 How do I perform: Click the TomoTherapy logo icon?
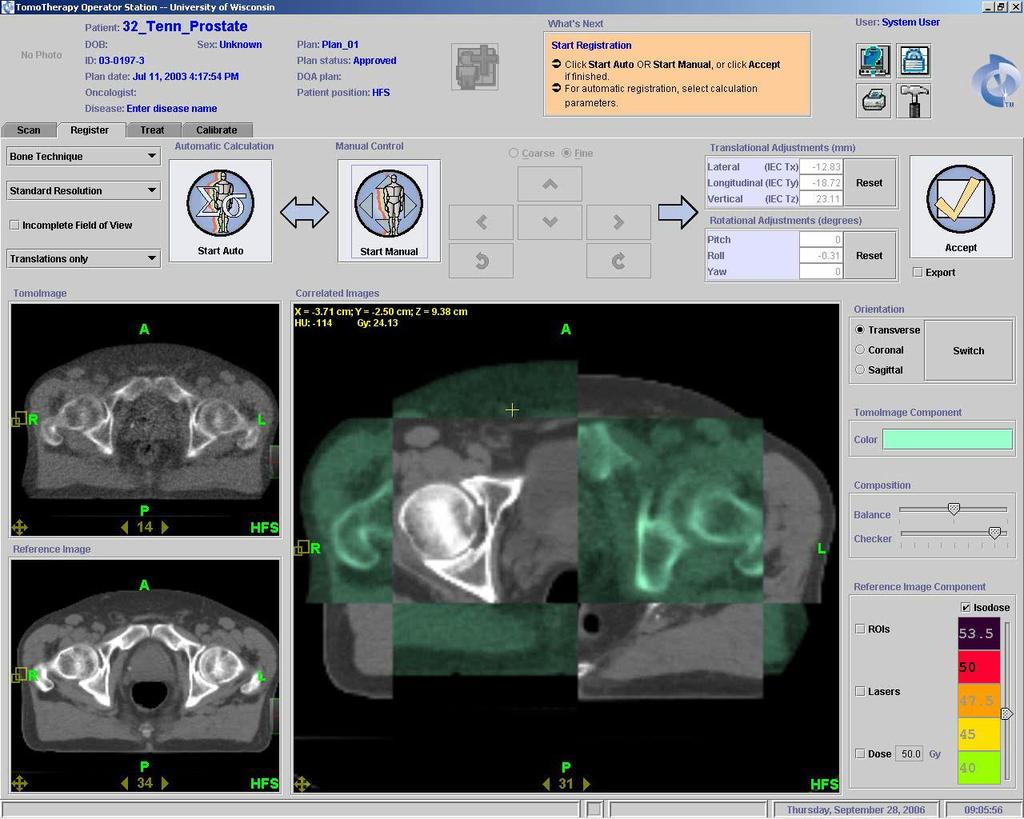click(993, 81)
